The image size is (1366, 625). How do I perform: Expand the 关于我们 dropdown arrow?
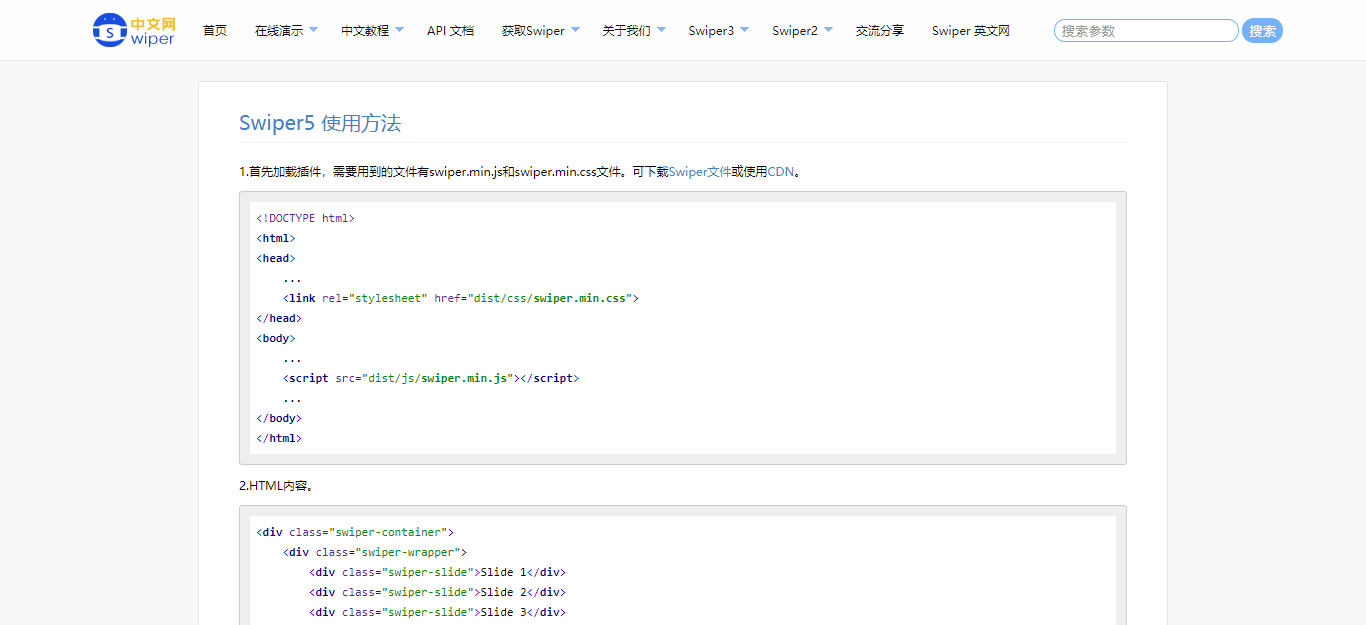coord(661,30)
